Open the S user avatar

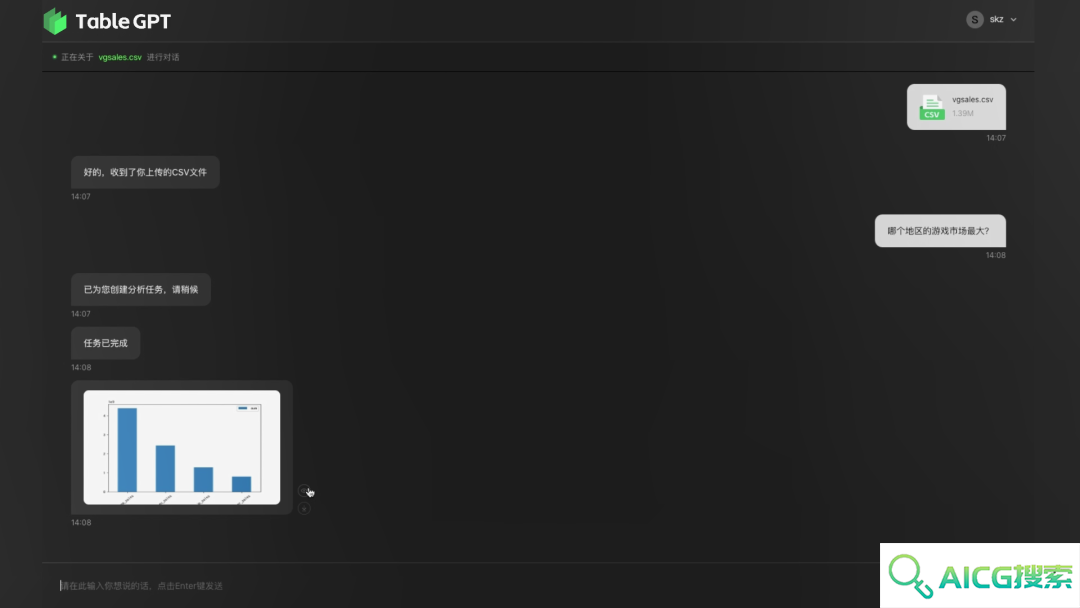974,20
